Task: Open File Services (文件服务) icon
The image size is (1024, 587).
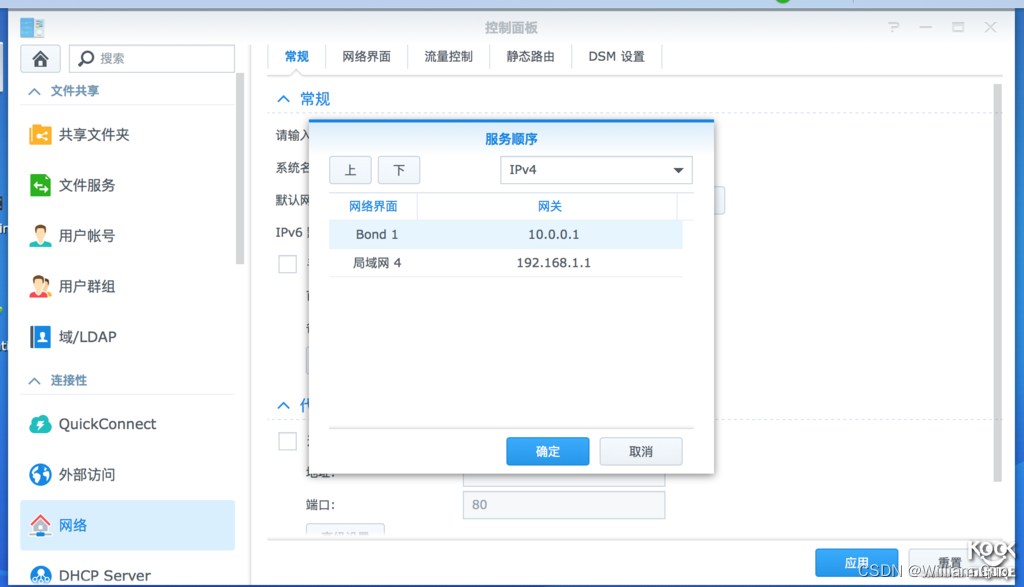Action: (x=41, y=185)
